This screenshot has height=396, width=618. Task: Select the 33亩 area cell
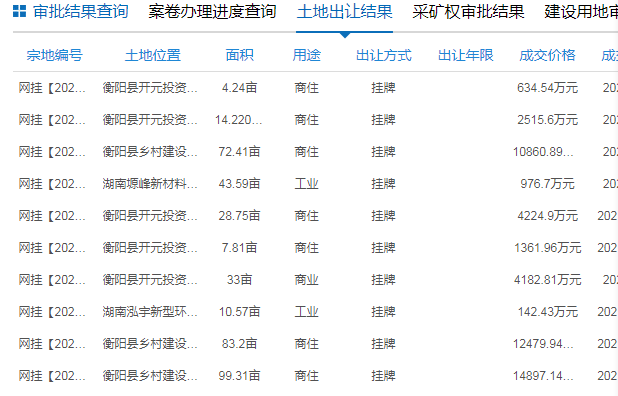tap(239, 280)
